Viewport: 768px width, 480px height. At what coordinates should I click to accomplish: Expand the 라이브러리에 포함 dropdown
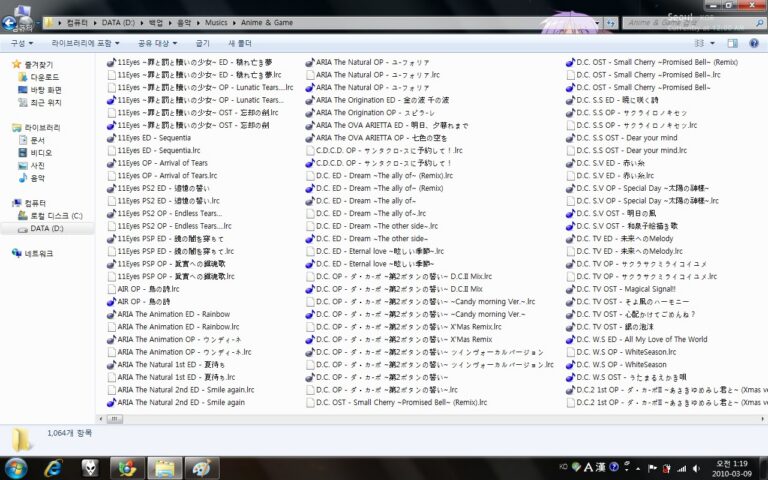point(85,43)
